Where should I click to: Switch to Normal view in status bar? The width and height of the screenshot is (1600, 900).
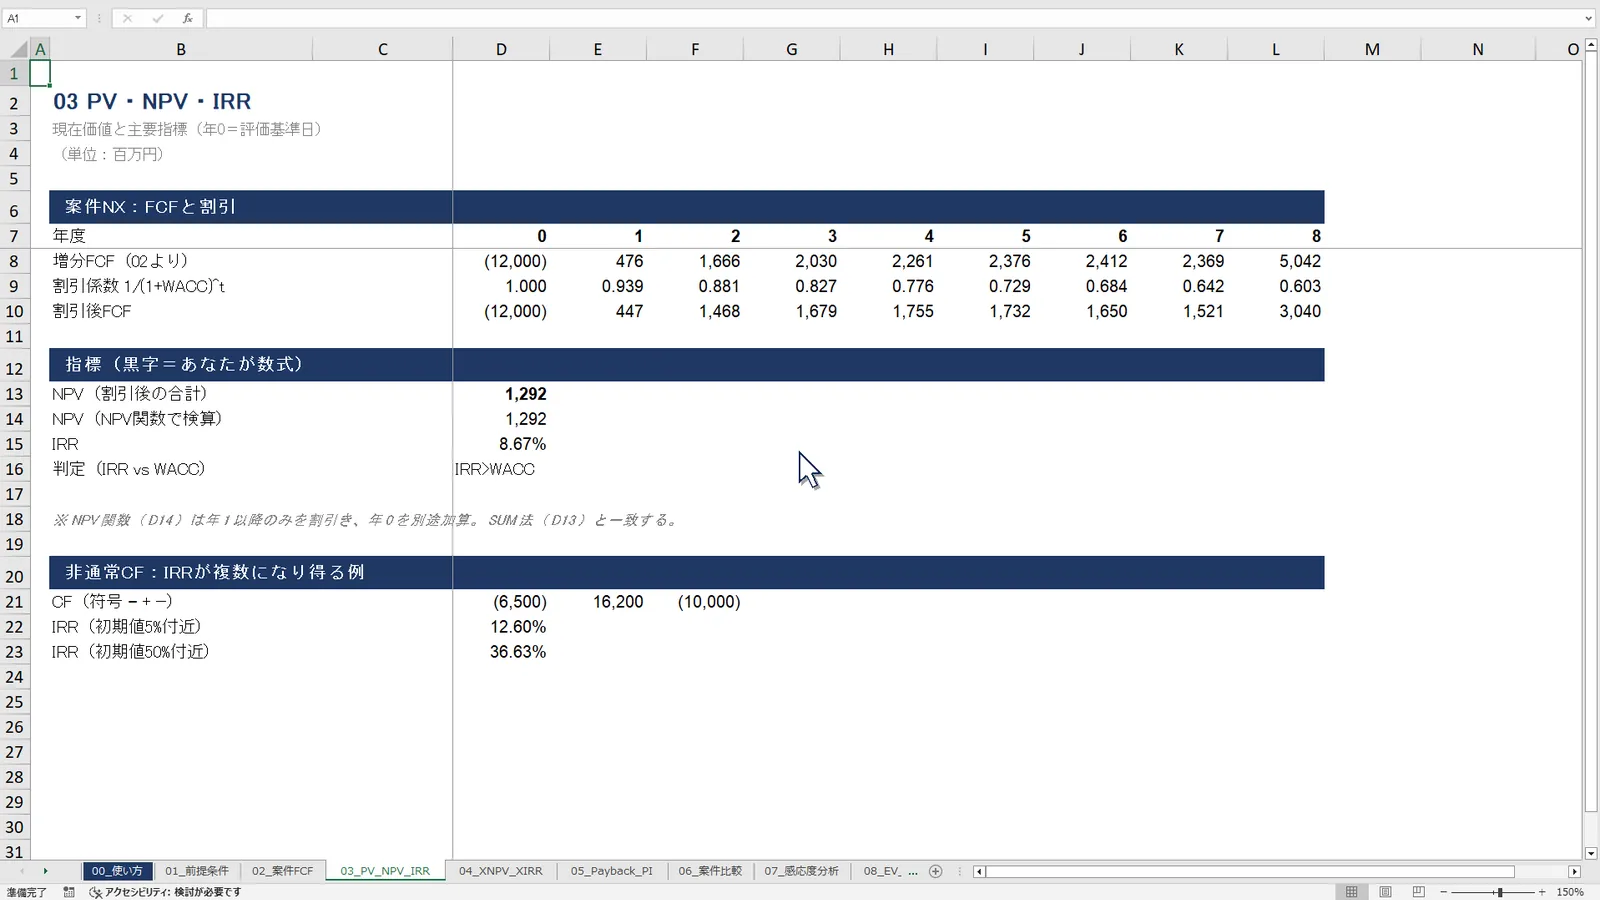click(x=1351, y=891)
